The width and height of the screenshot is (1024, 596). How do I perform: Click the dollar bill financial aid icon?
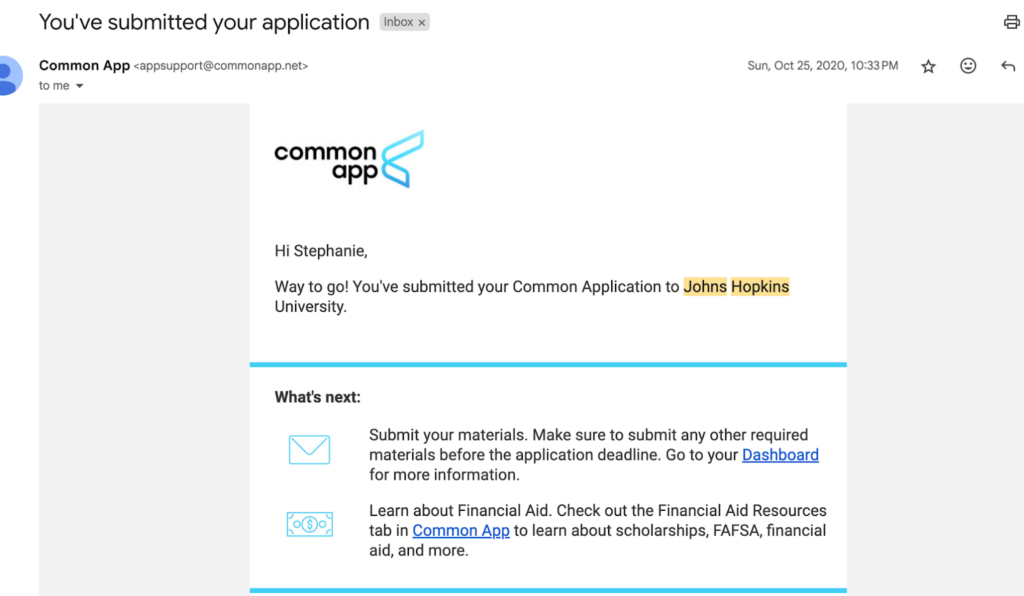click(310, 524)
